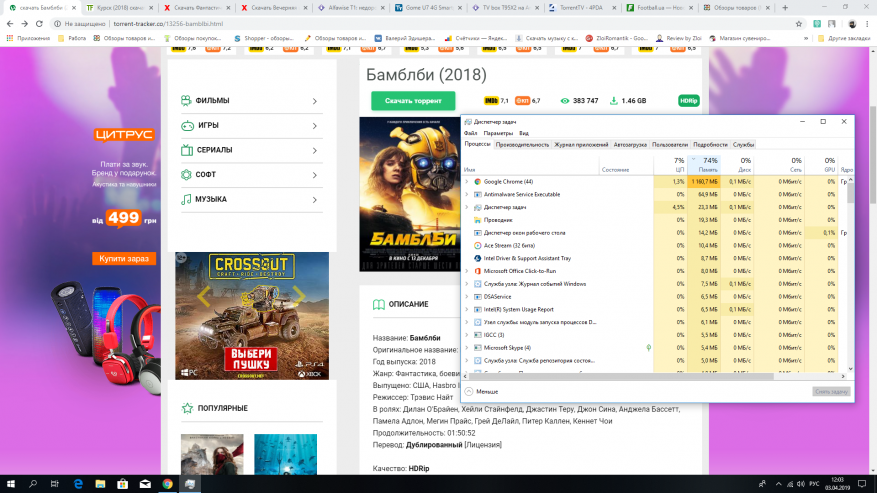Open the Параметры menu in Task Manager
This screenshot has height=493, width=877.
[x=498, y=133]
